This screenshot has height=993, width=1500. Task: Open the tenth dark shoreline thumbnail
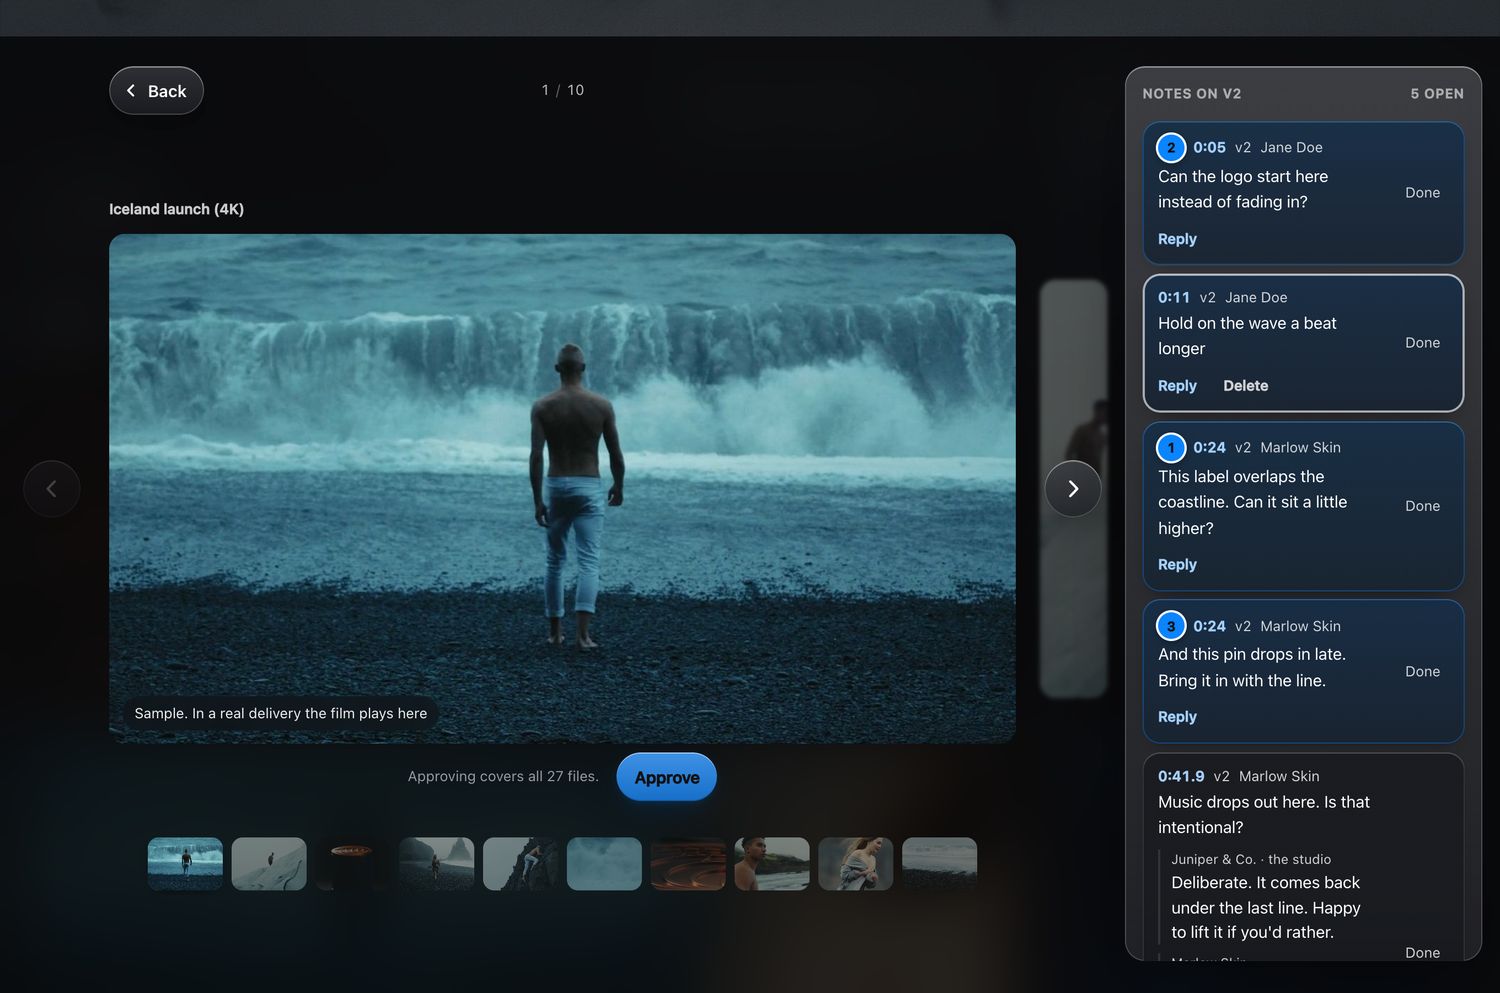coord(939,864)
